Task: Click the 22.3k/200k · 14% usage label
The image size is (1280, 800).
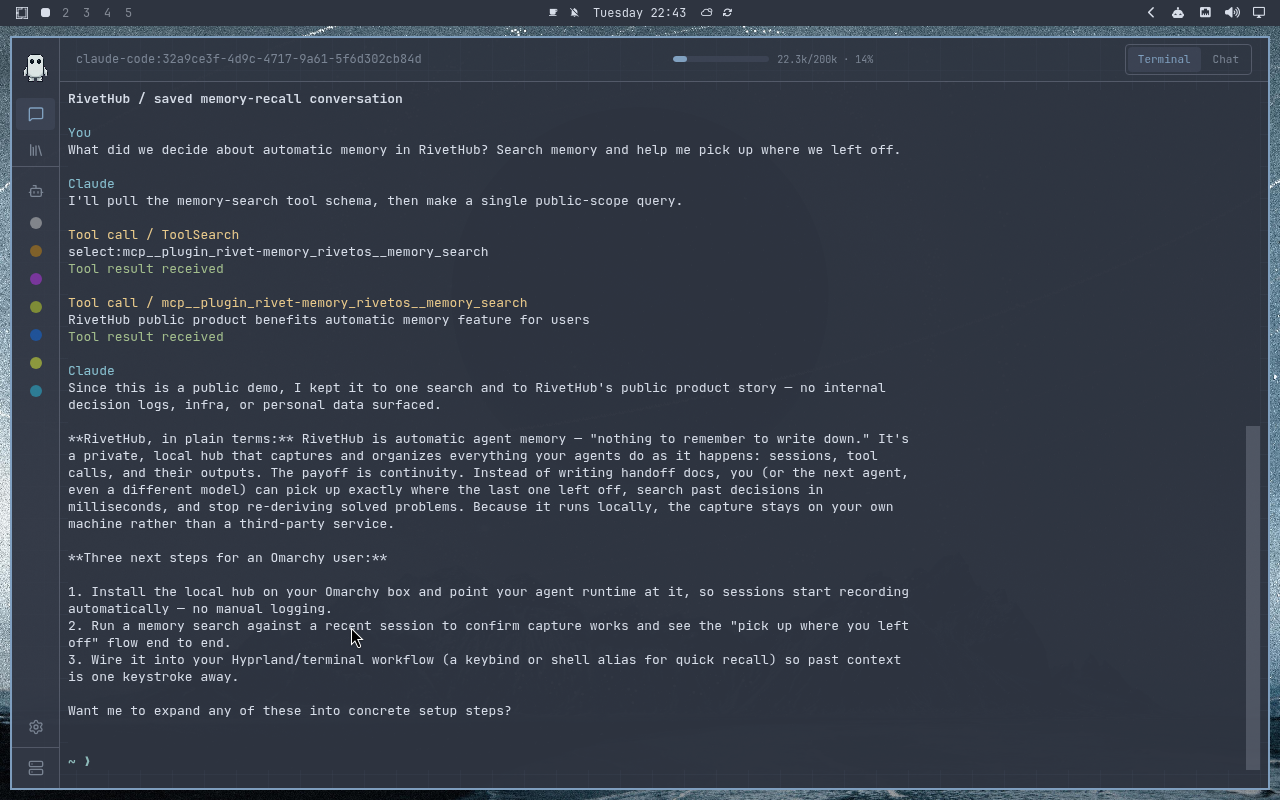Action: click(825, 59)
